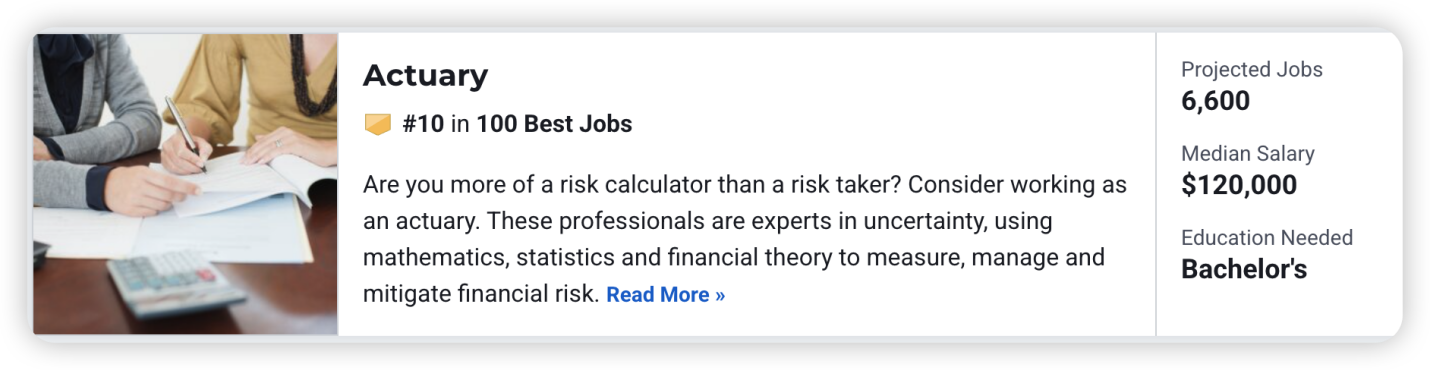1430x370 pixels.
Task: Click the Education Needed label
Action: [1267, 238]
